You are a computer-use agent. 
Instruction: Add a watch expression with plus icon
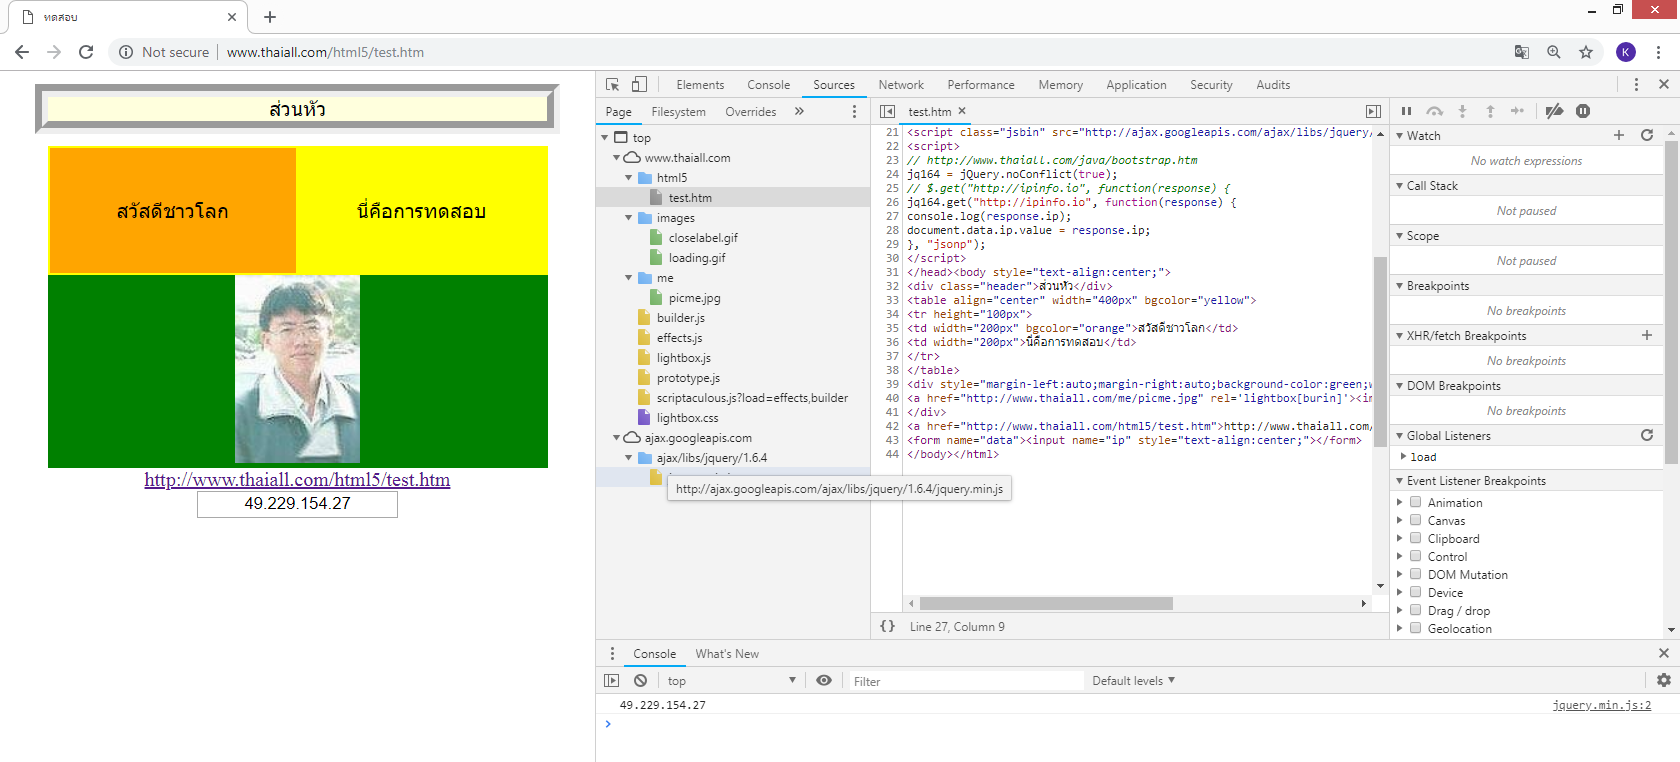(1618, 135)
